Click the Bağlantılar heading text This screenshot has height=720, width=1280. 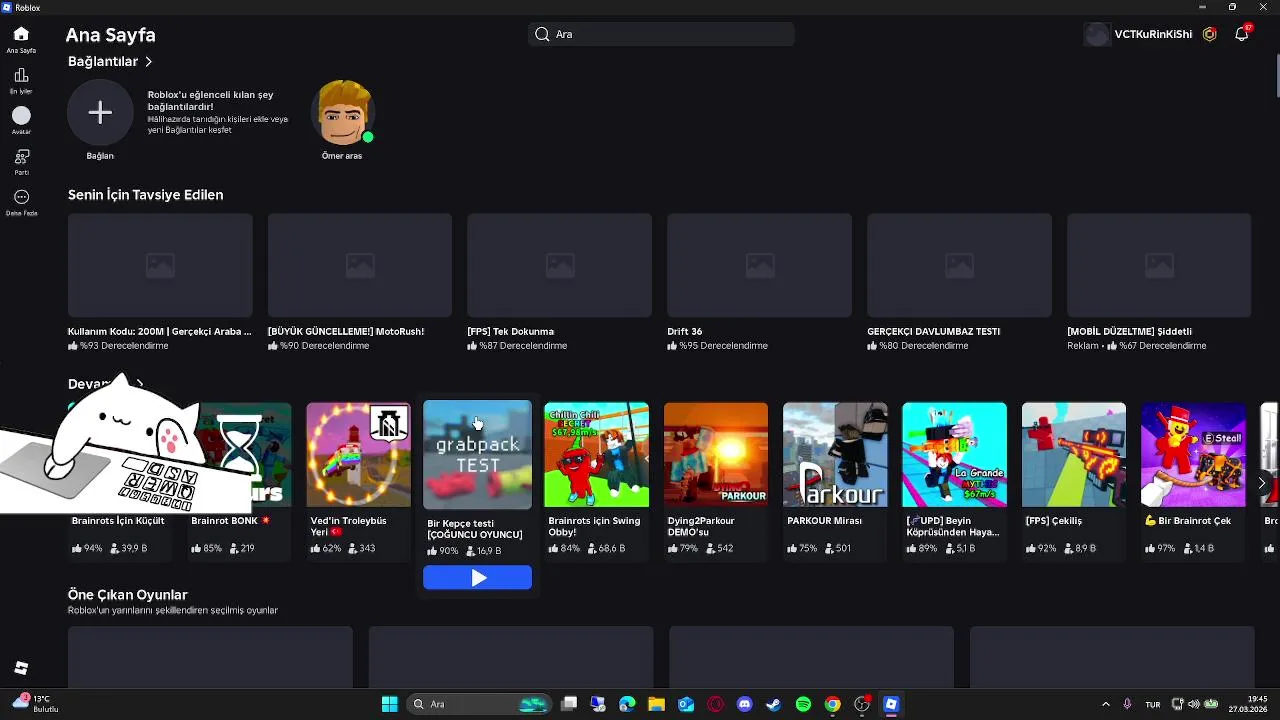tap(103, 62)
